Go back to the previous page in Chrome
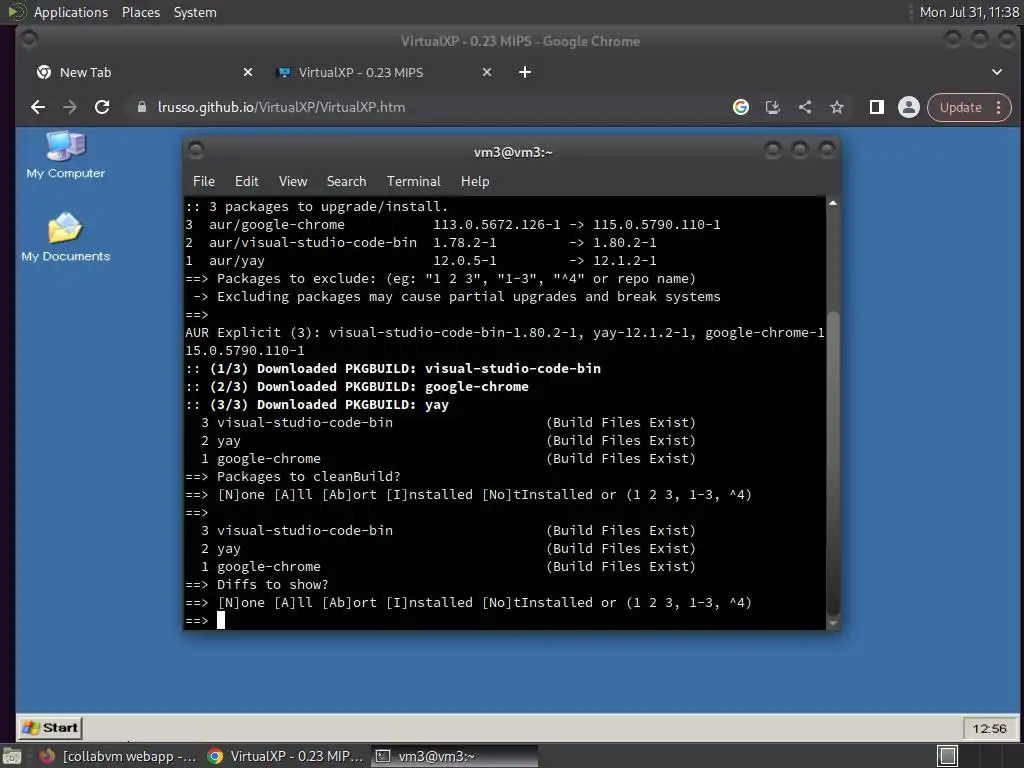The width and height of the screenshot is (1024, 768). pos(38,107)
